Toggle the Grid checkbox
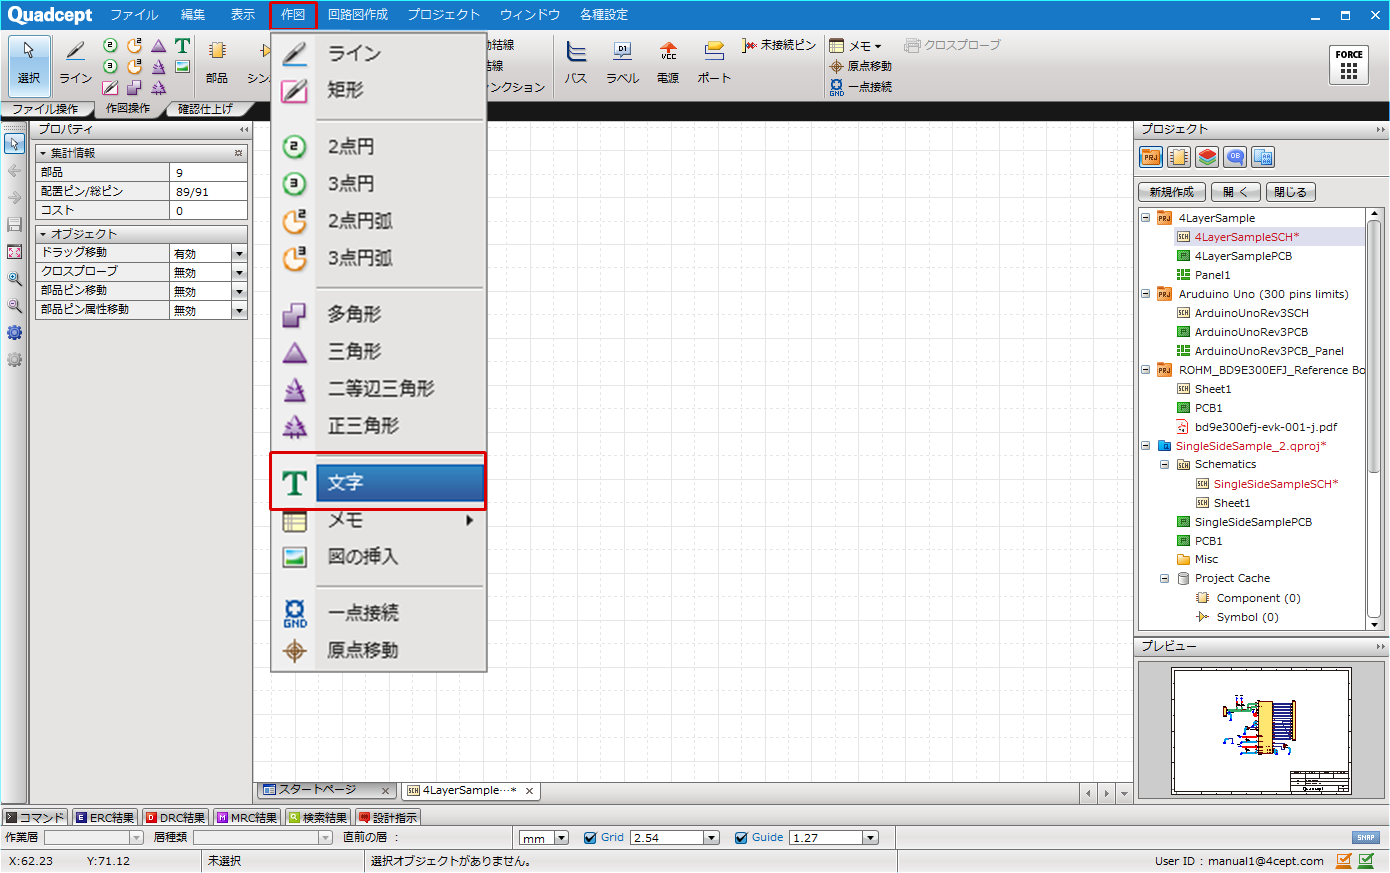 coord(590,838)
